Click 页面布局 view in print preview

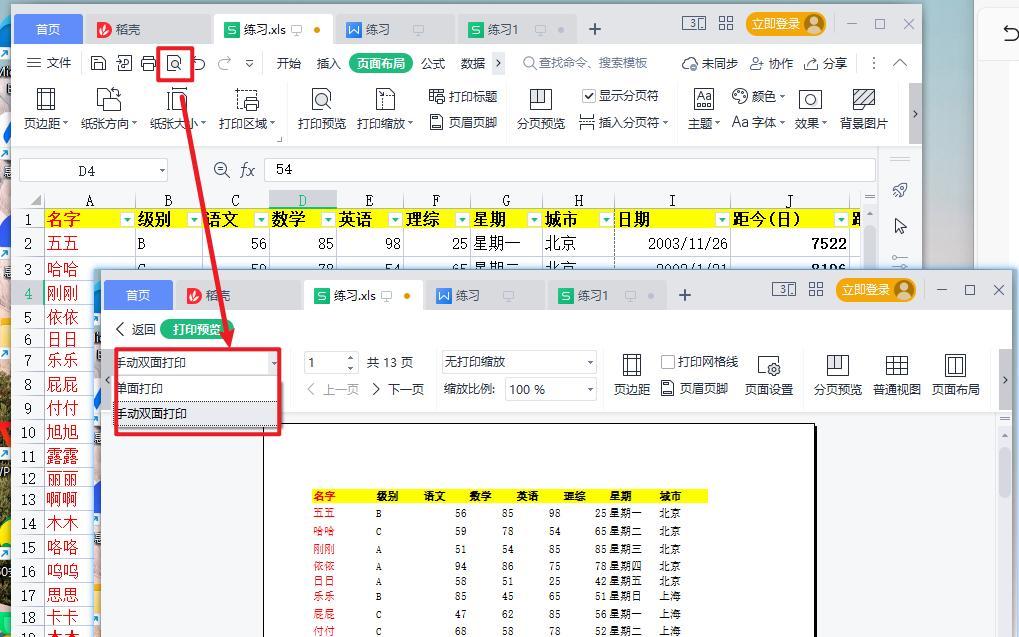point(955,375)
